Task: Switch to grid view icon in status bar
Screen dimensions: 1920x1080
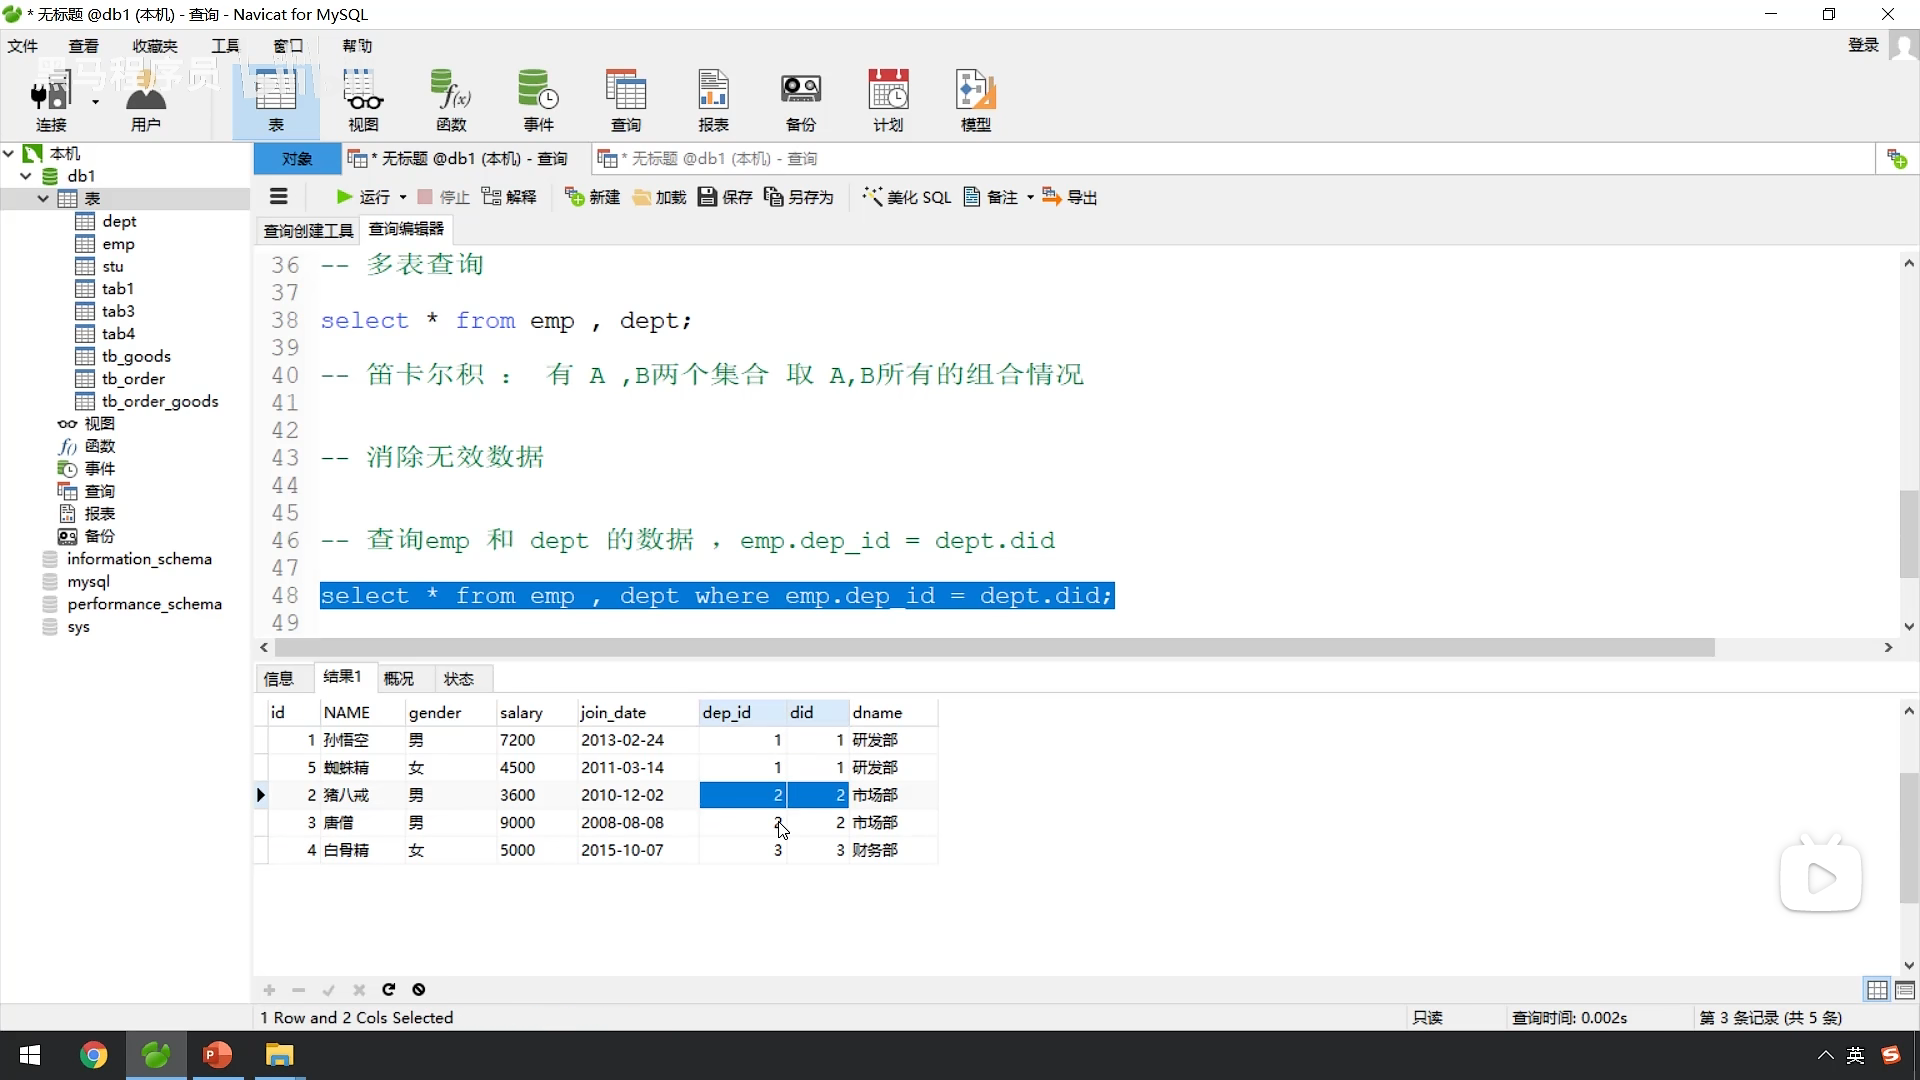Action: [x=1877, y=990]
